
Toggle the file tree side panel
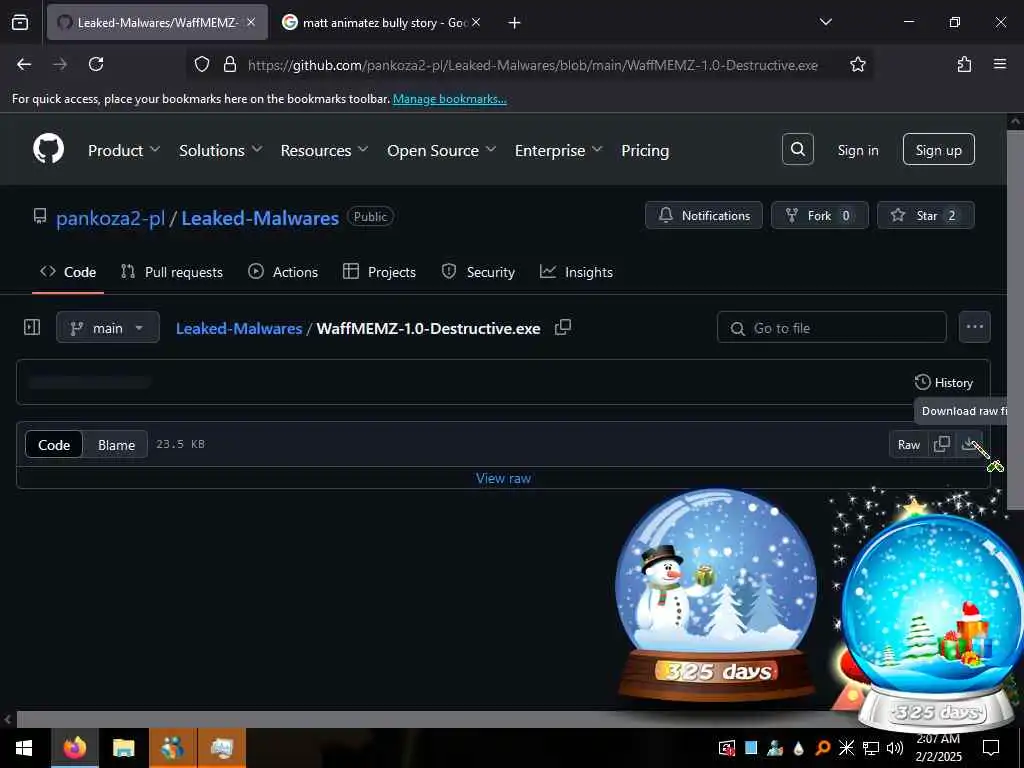pos(32,327)
